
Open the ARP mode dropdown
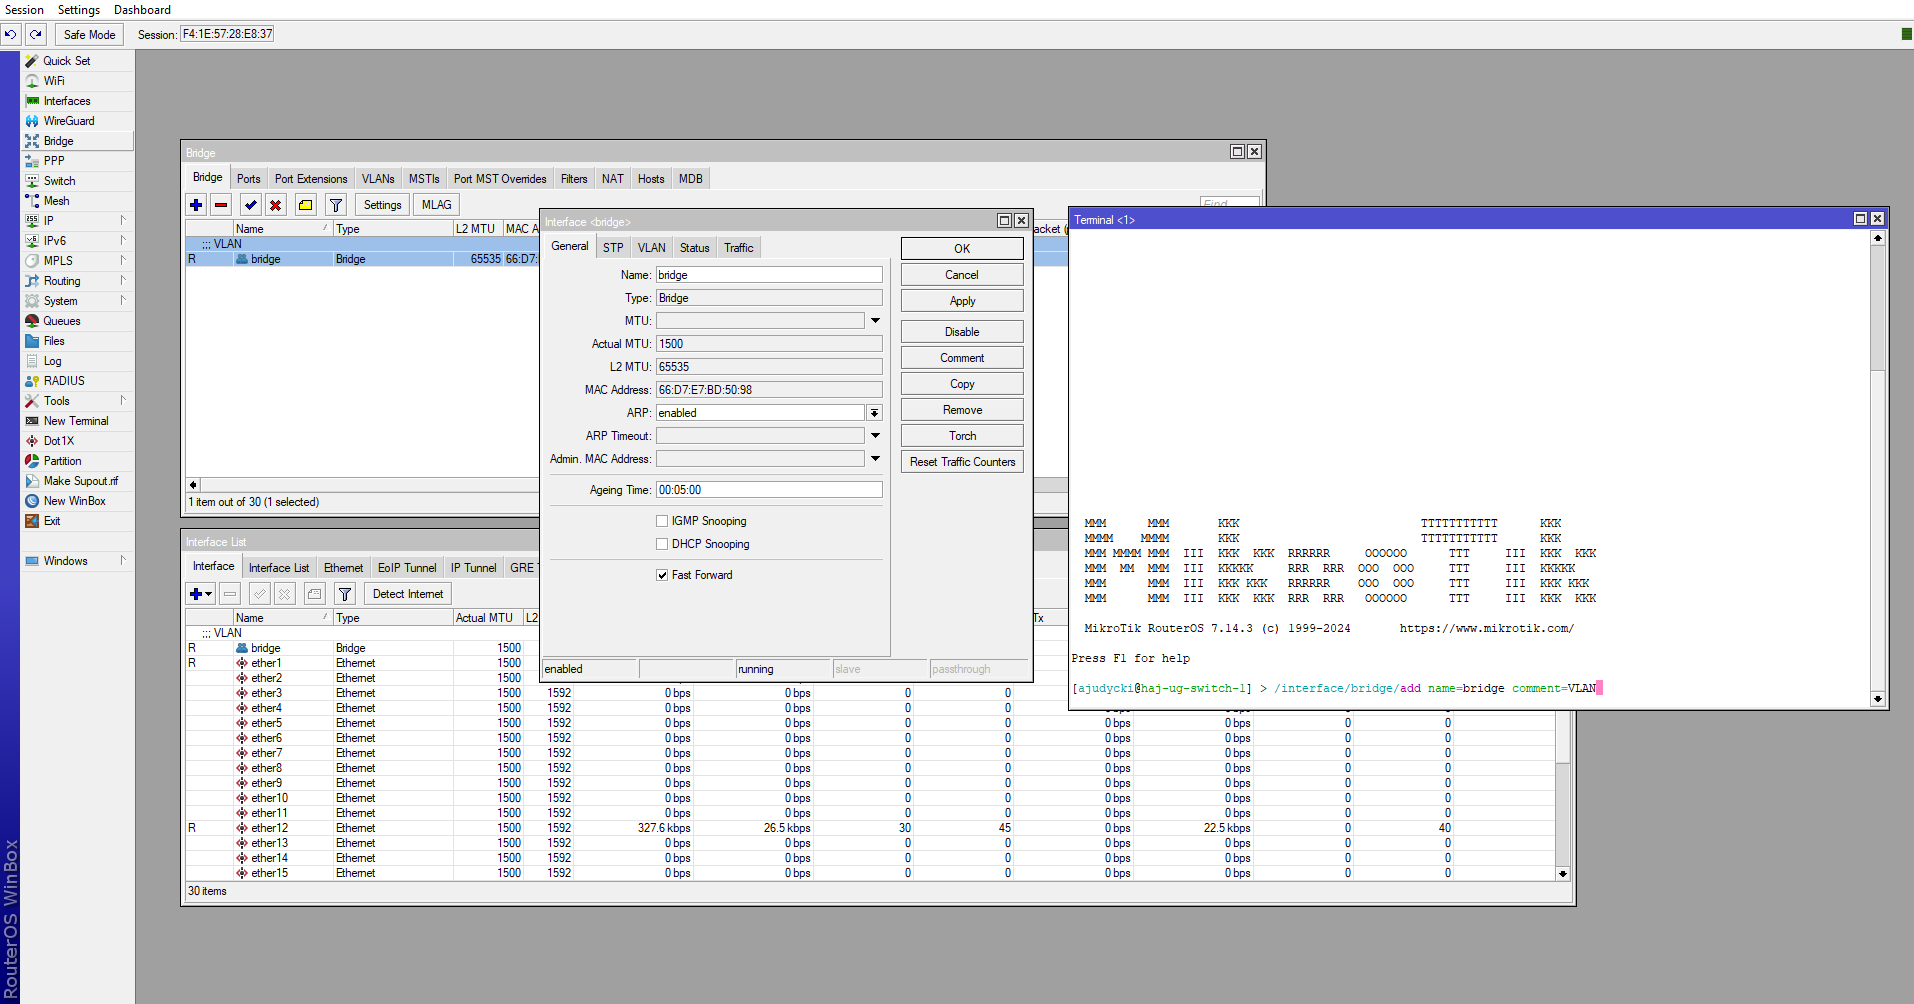click(874, 413)
